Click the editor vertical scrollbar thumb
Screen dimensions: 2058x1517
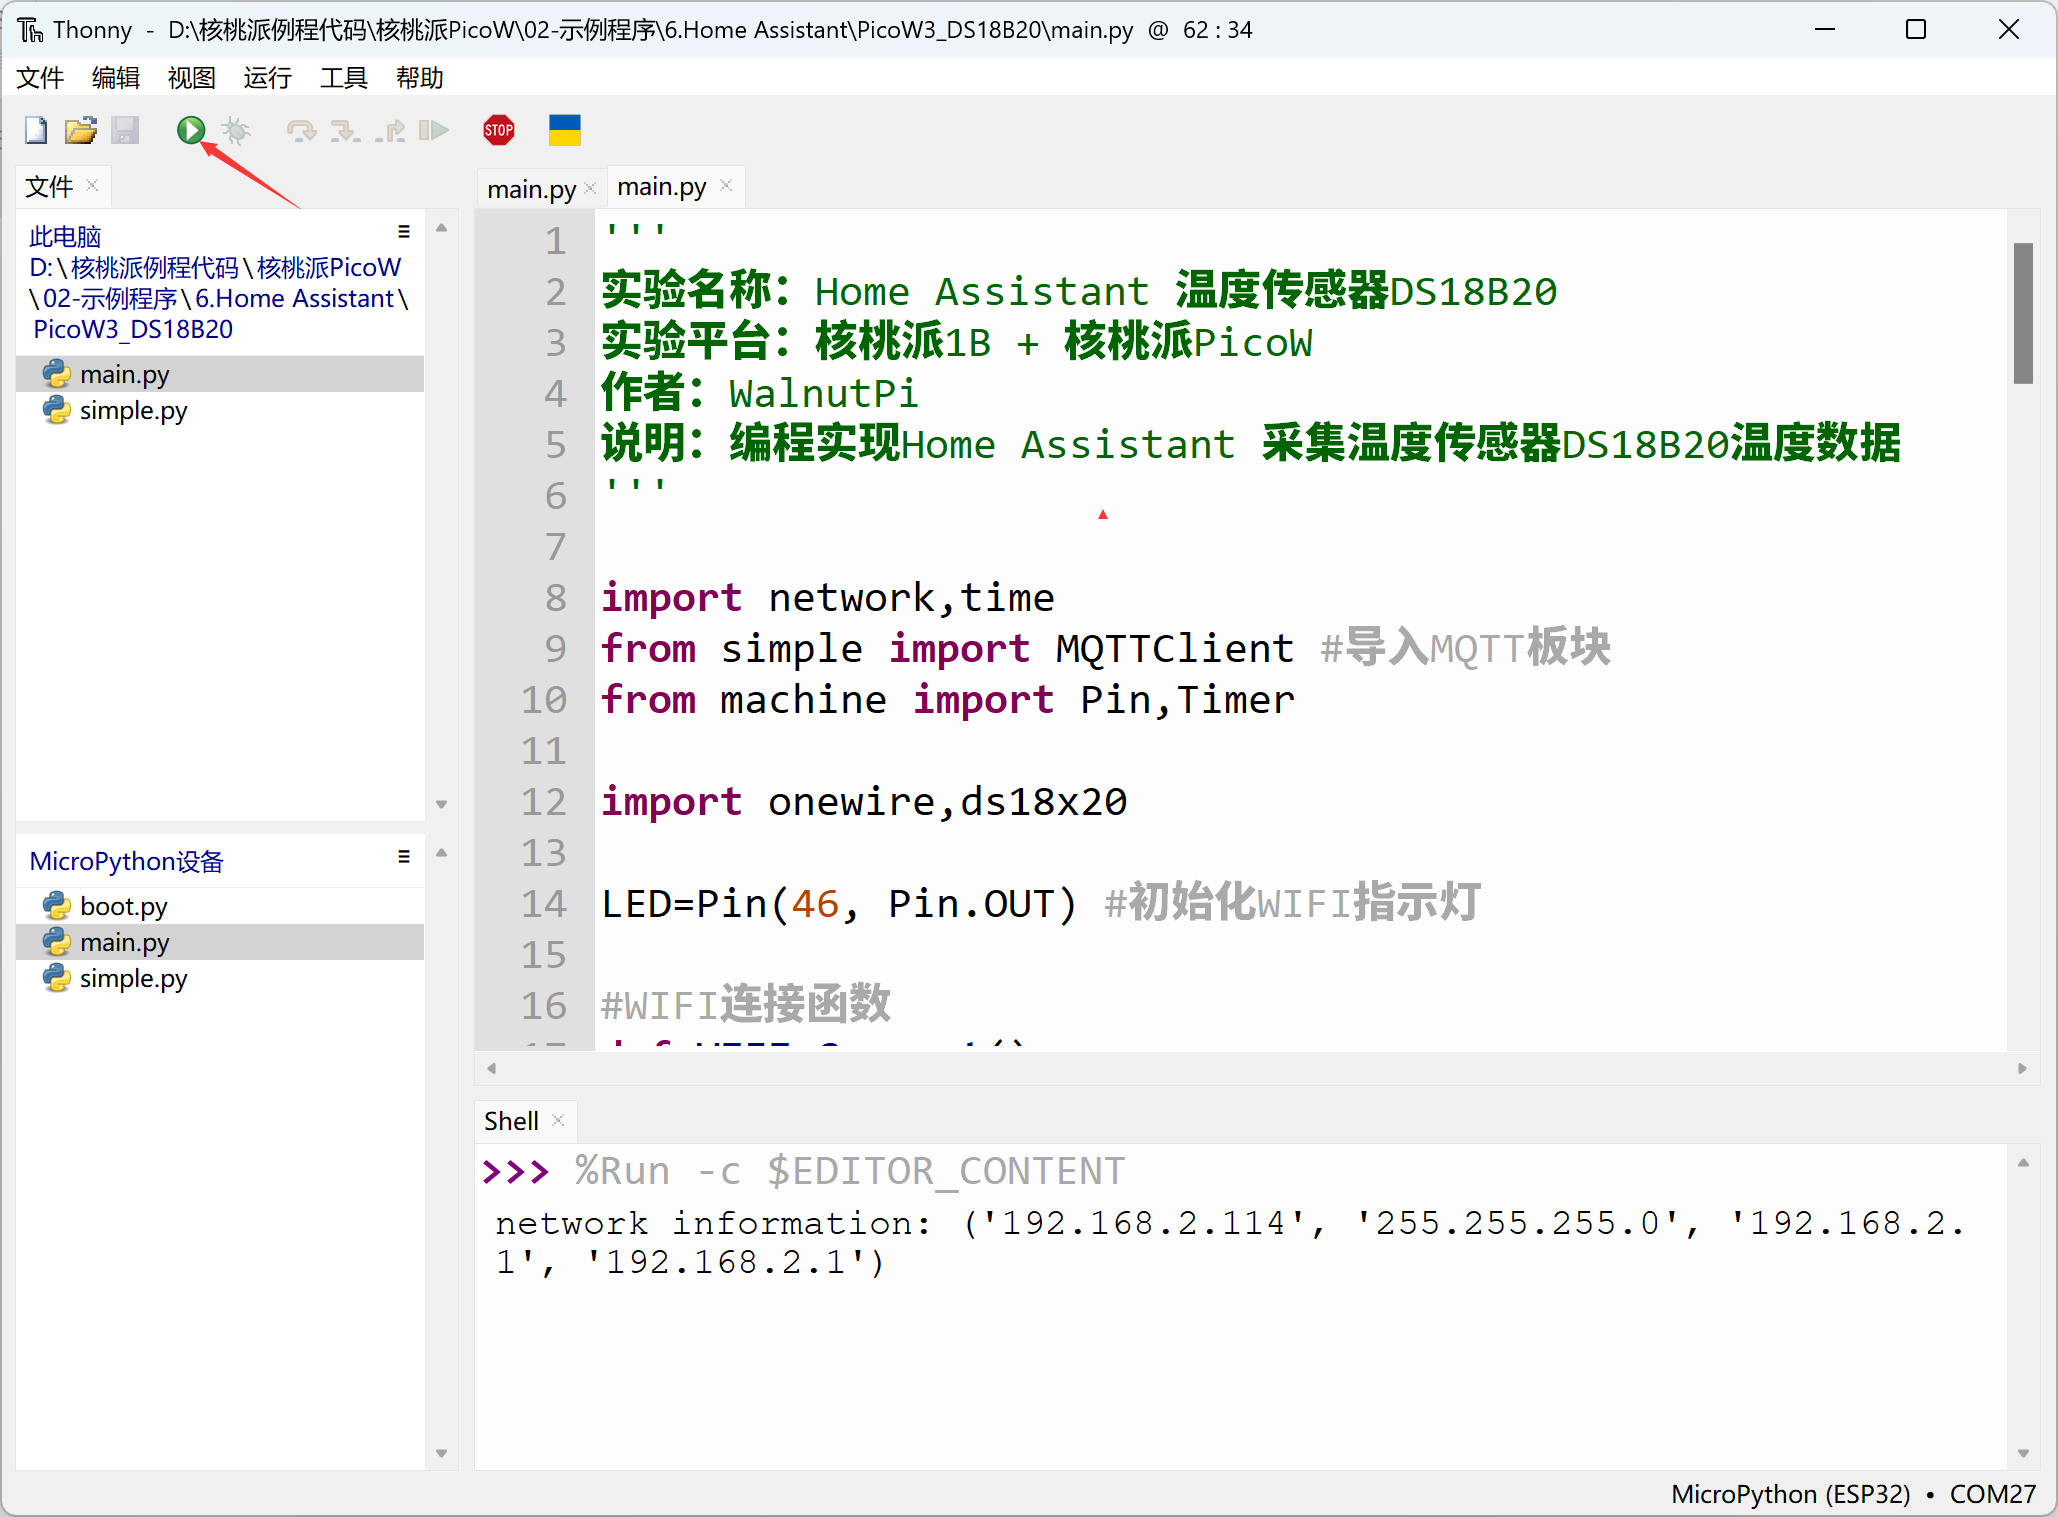tap(2023, 313)
